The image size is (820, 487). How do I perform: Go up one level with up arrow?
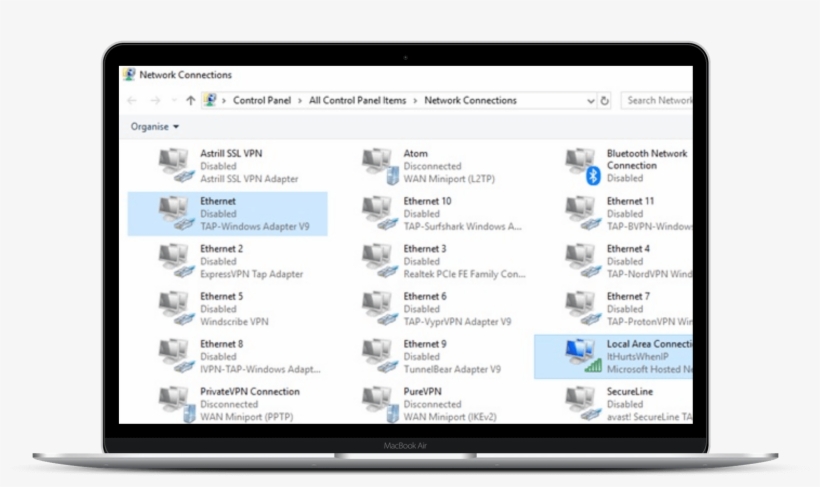pyautogui.click(x=190, y=100)
